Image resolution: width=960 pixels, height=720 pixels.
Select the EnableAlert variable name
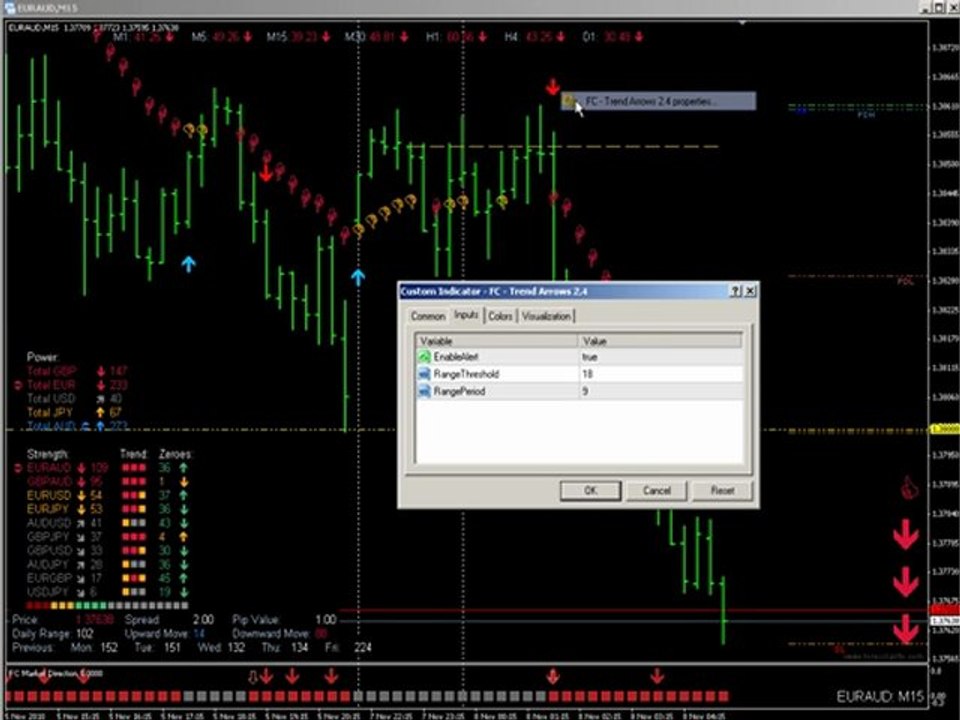pyautogui.click(x=456, y=356)
